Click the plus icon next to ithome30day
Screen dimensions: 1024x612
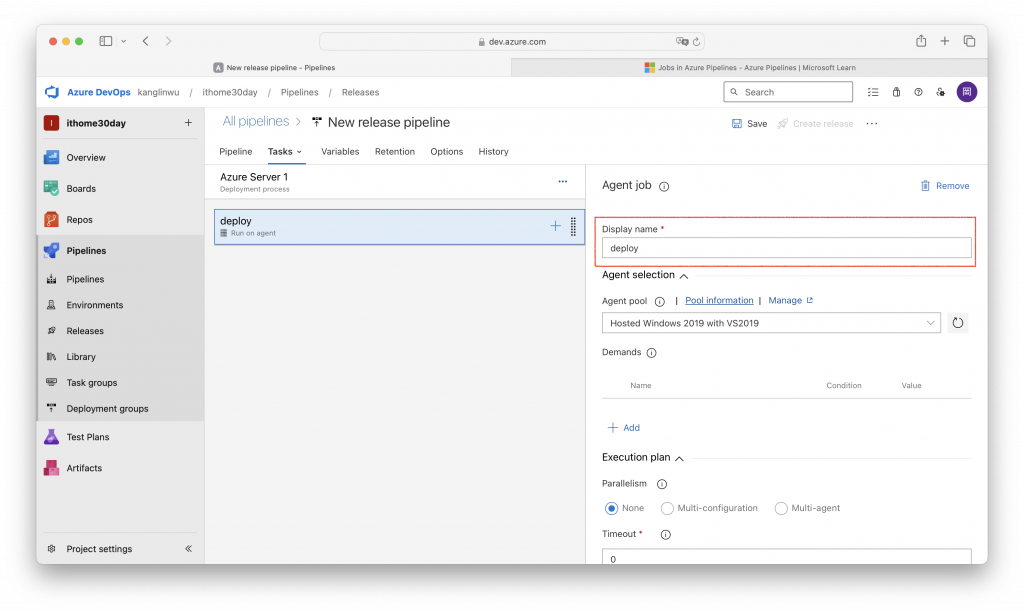188,123
